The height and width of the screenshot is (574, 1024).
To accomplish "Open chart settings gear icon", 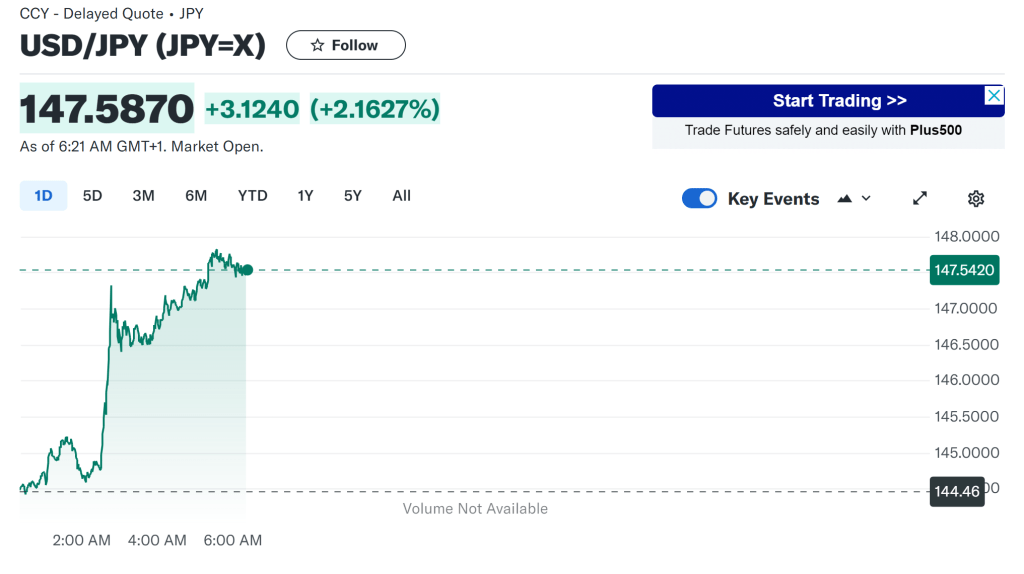I will pyautogui.click(x=976, y=198).
